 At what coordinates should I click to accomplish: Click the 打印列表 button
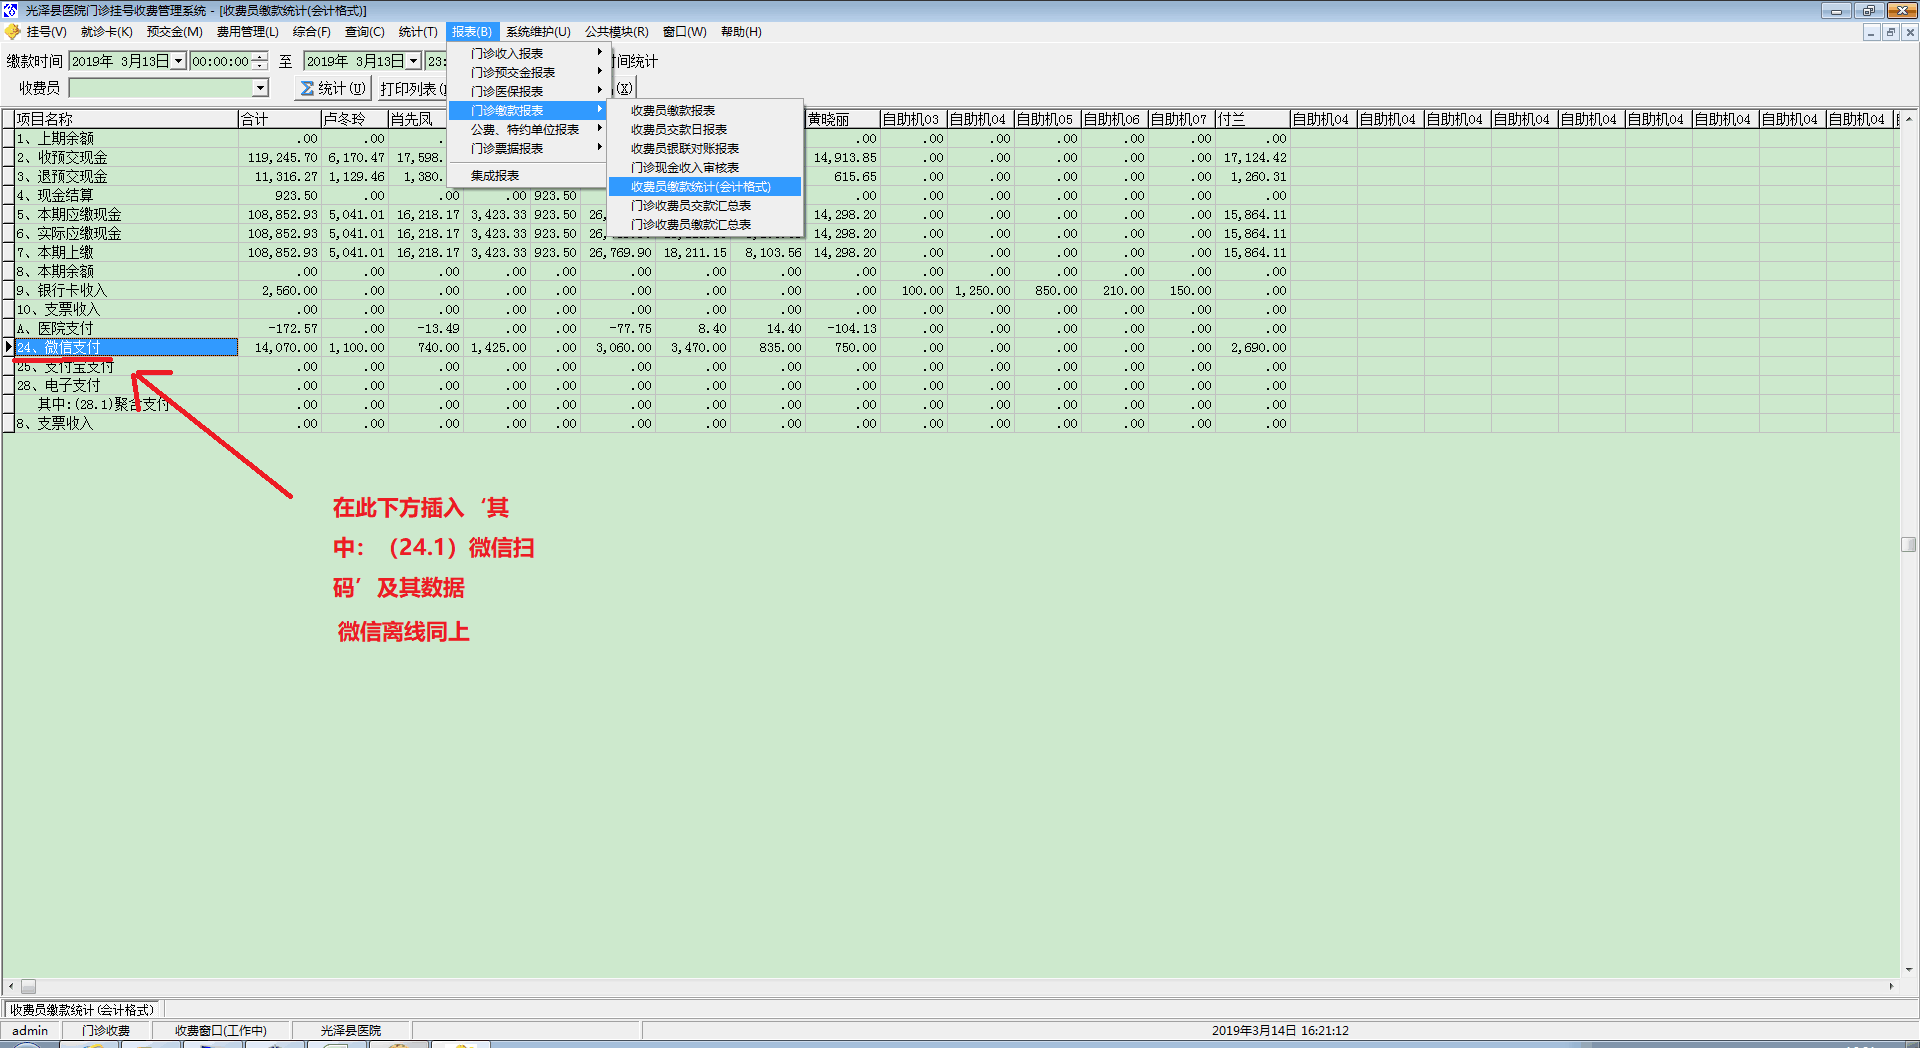click(x=410, y=89)
